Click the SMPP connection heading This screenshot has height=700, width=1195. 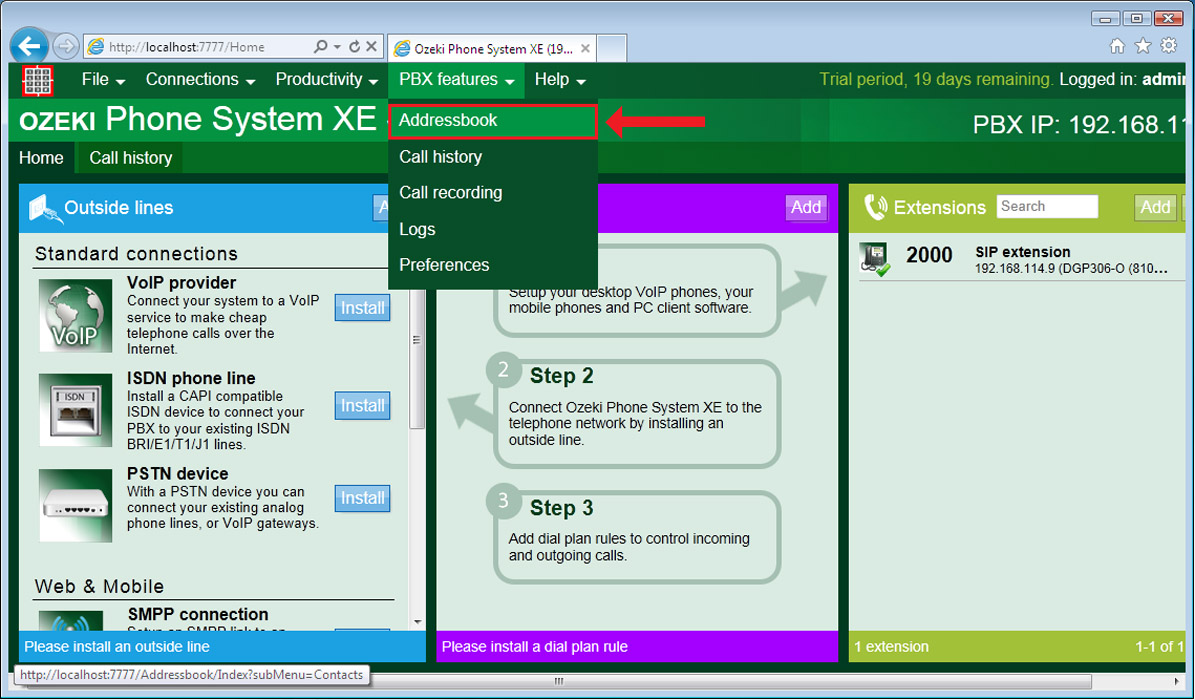click(x=198, y=615)
